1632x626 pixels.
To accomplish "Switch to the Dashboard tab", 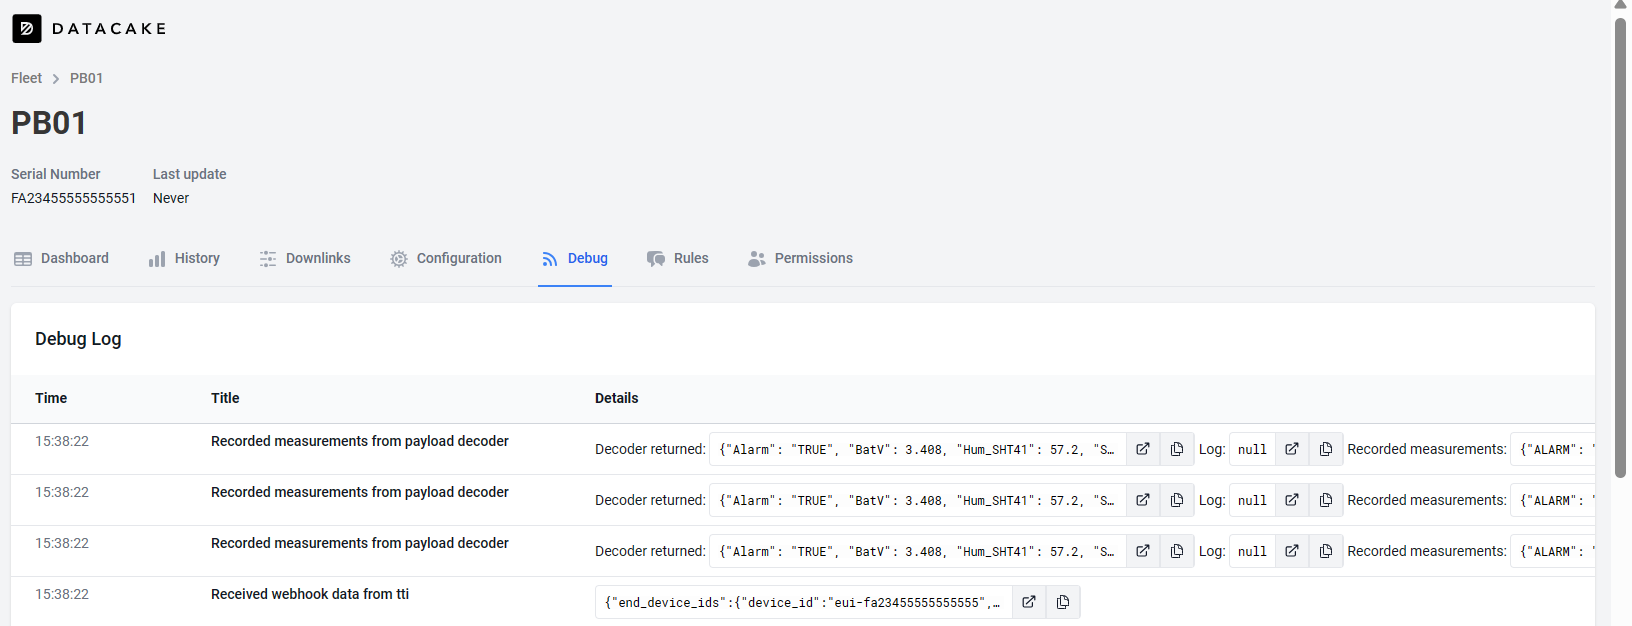I will tap(61, 258).
